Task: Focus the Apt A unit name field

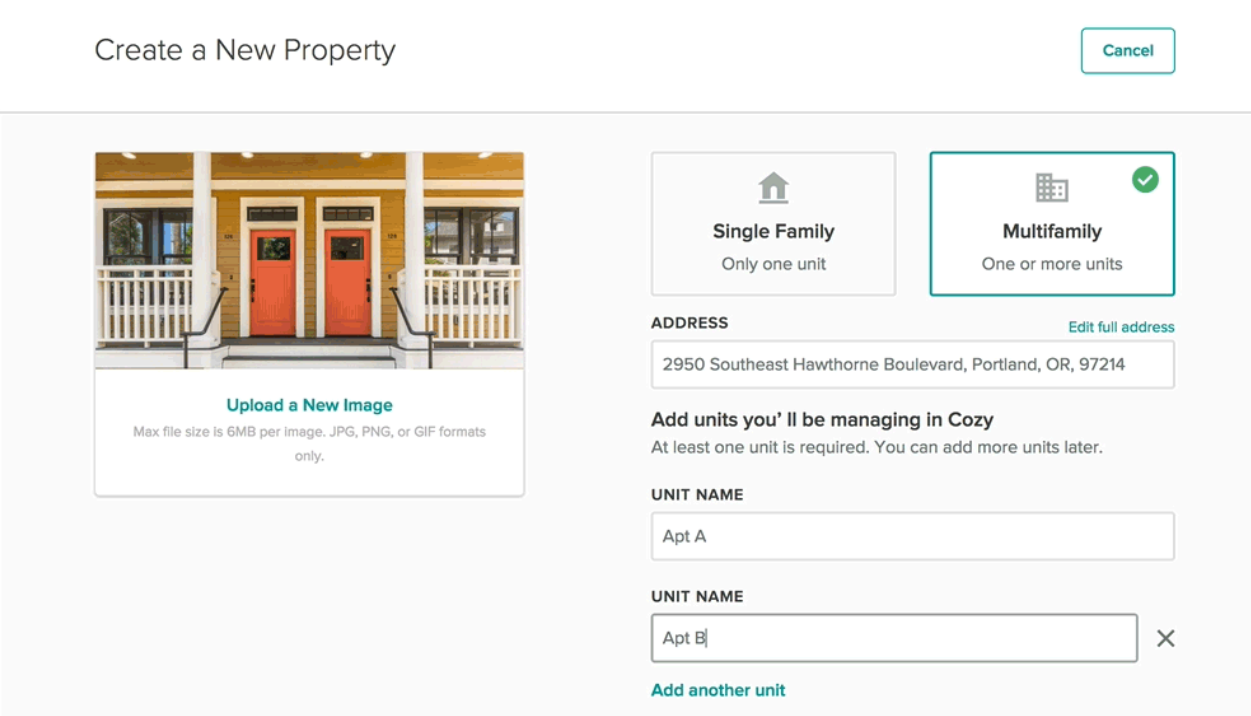Action: tap(913, 536)
